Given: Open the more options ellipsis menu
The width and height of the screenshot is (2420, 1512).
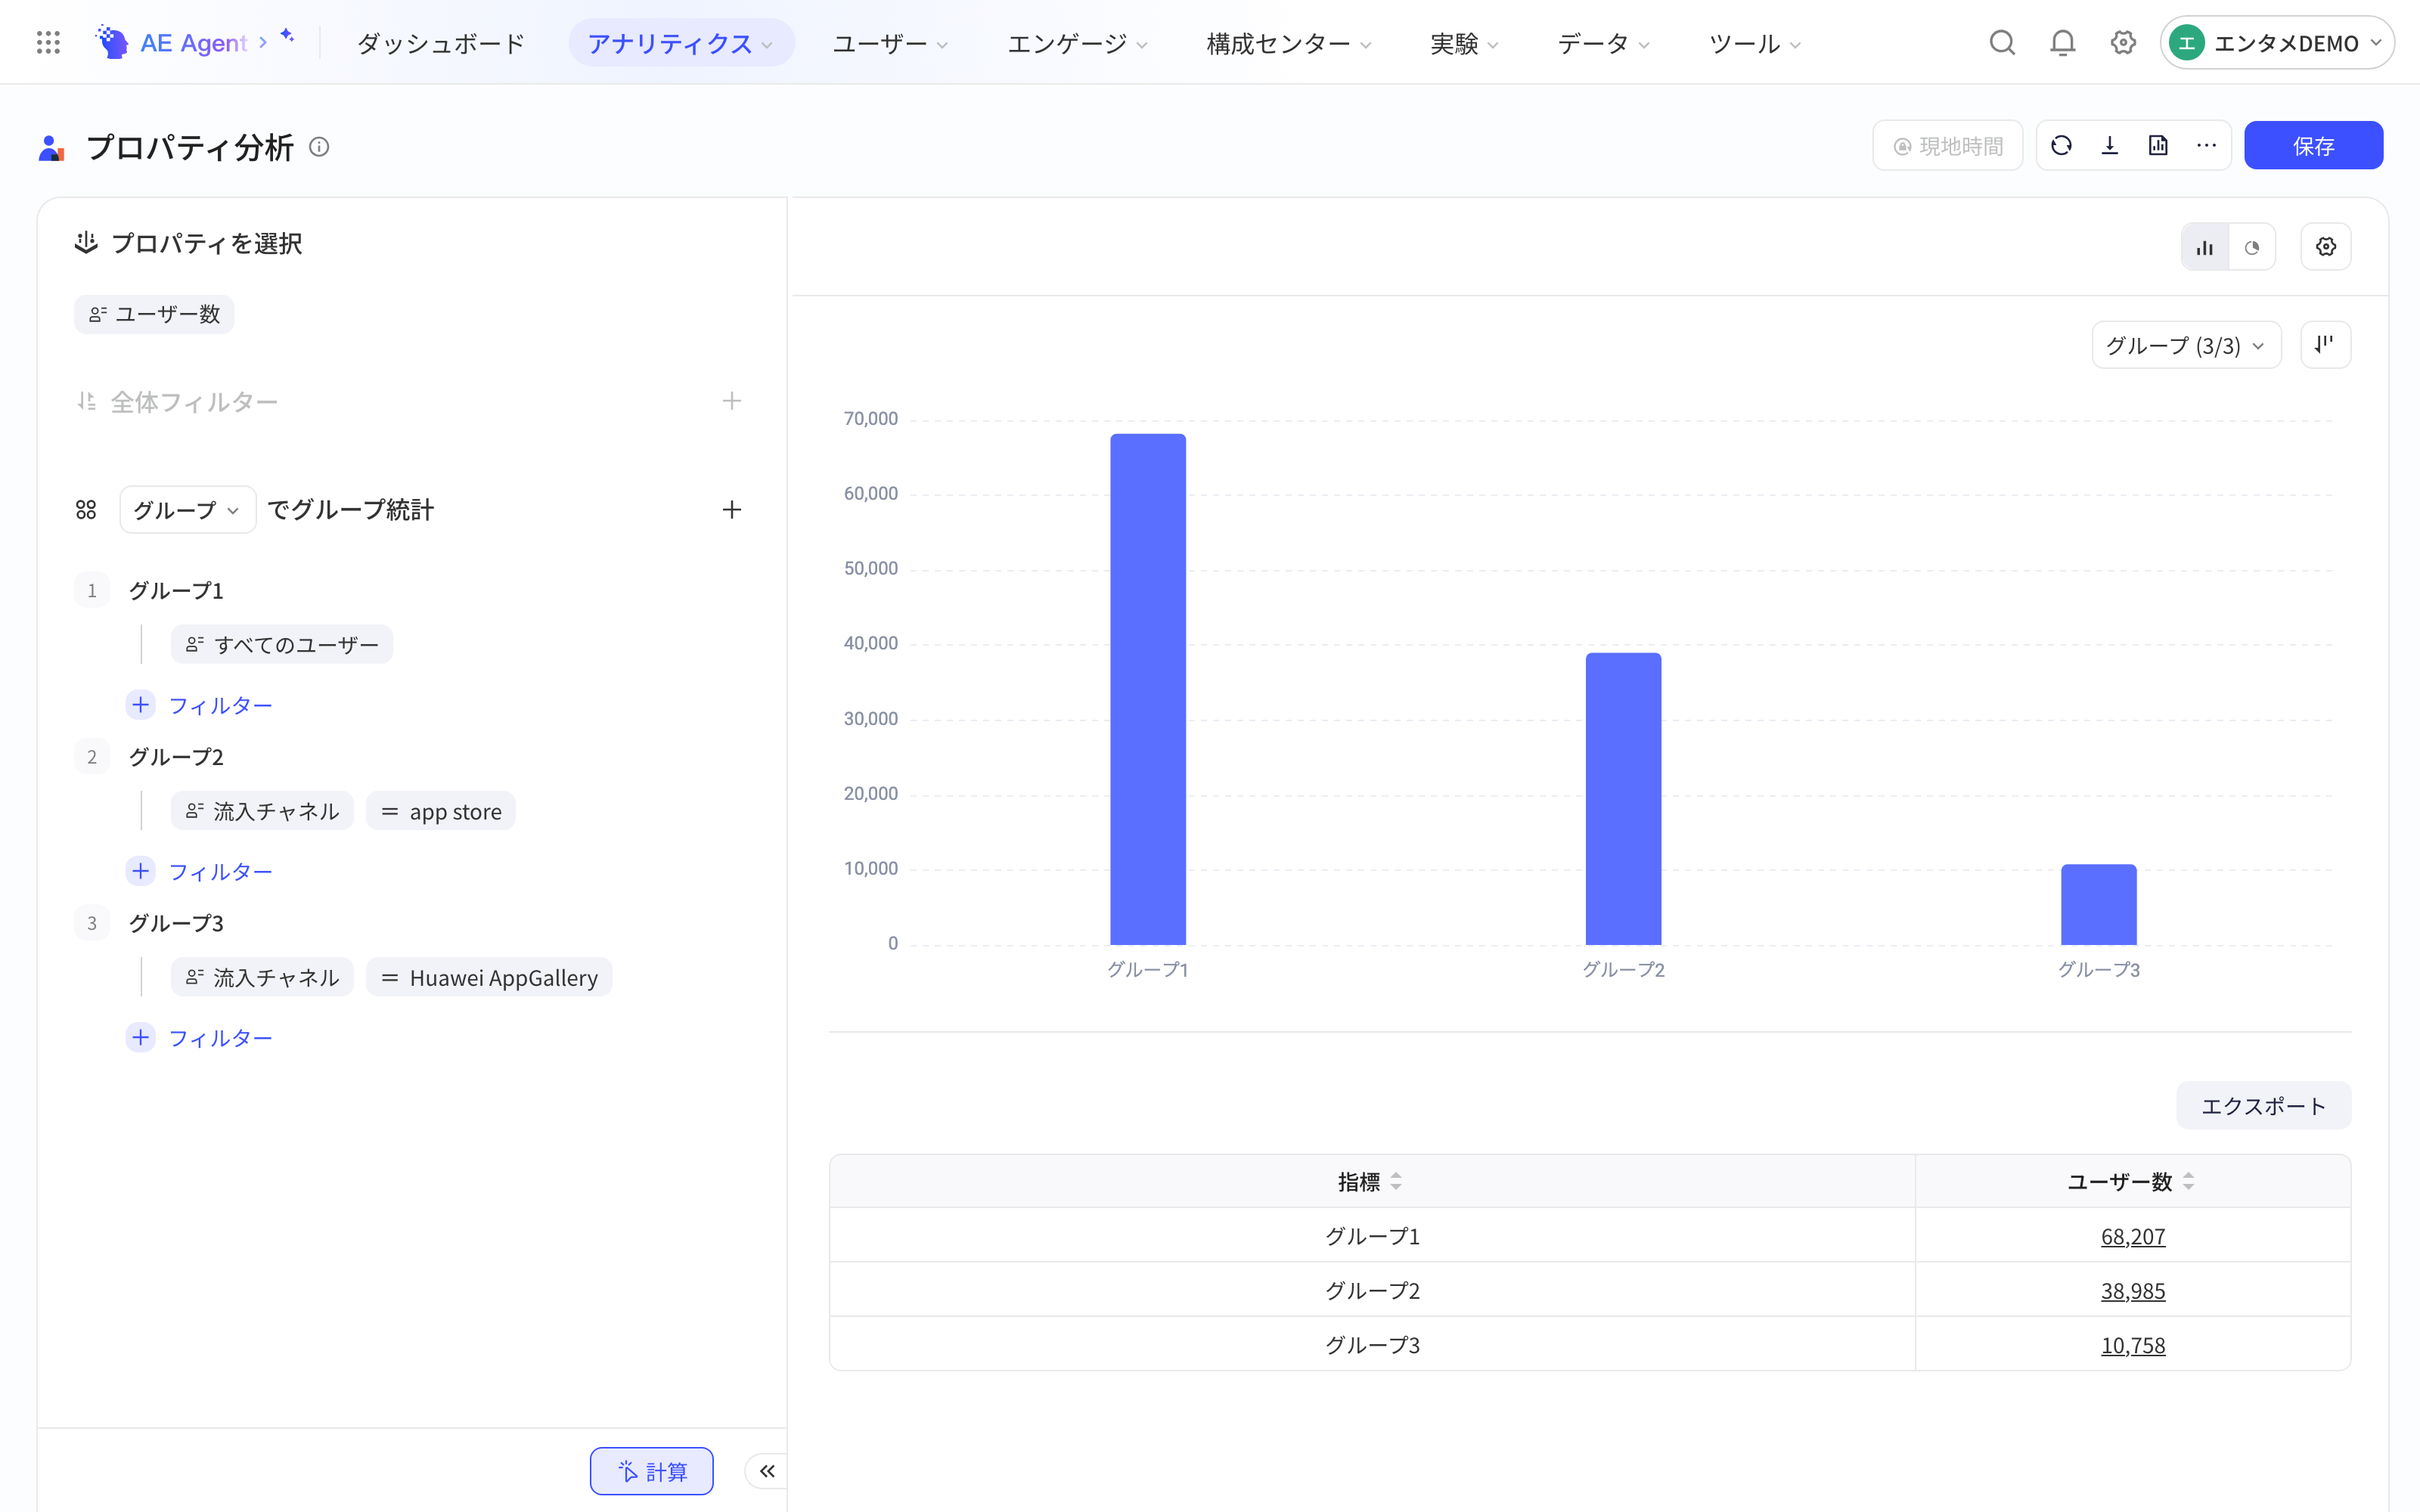Looking at the screenshot, I should [x=2206, y=146].
